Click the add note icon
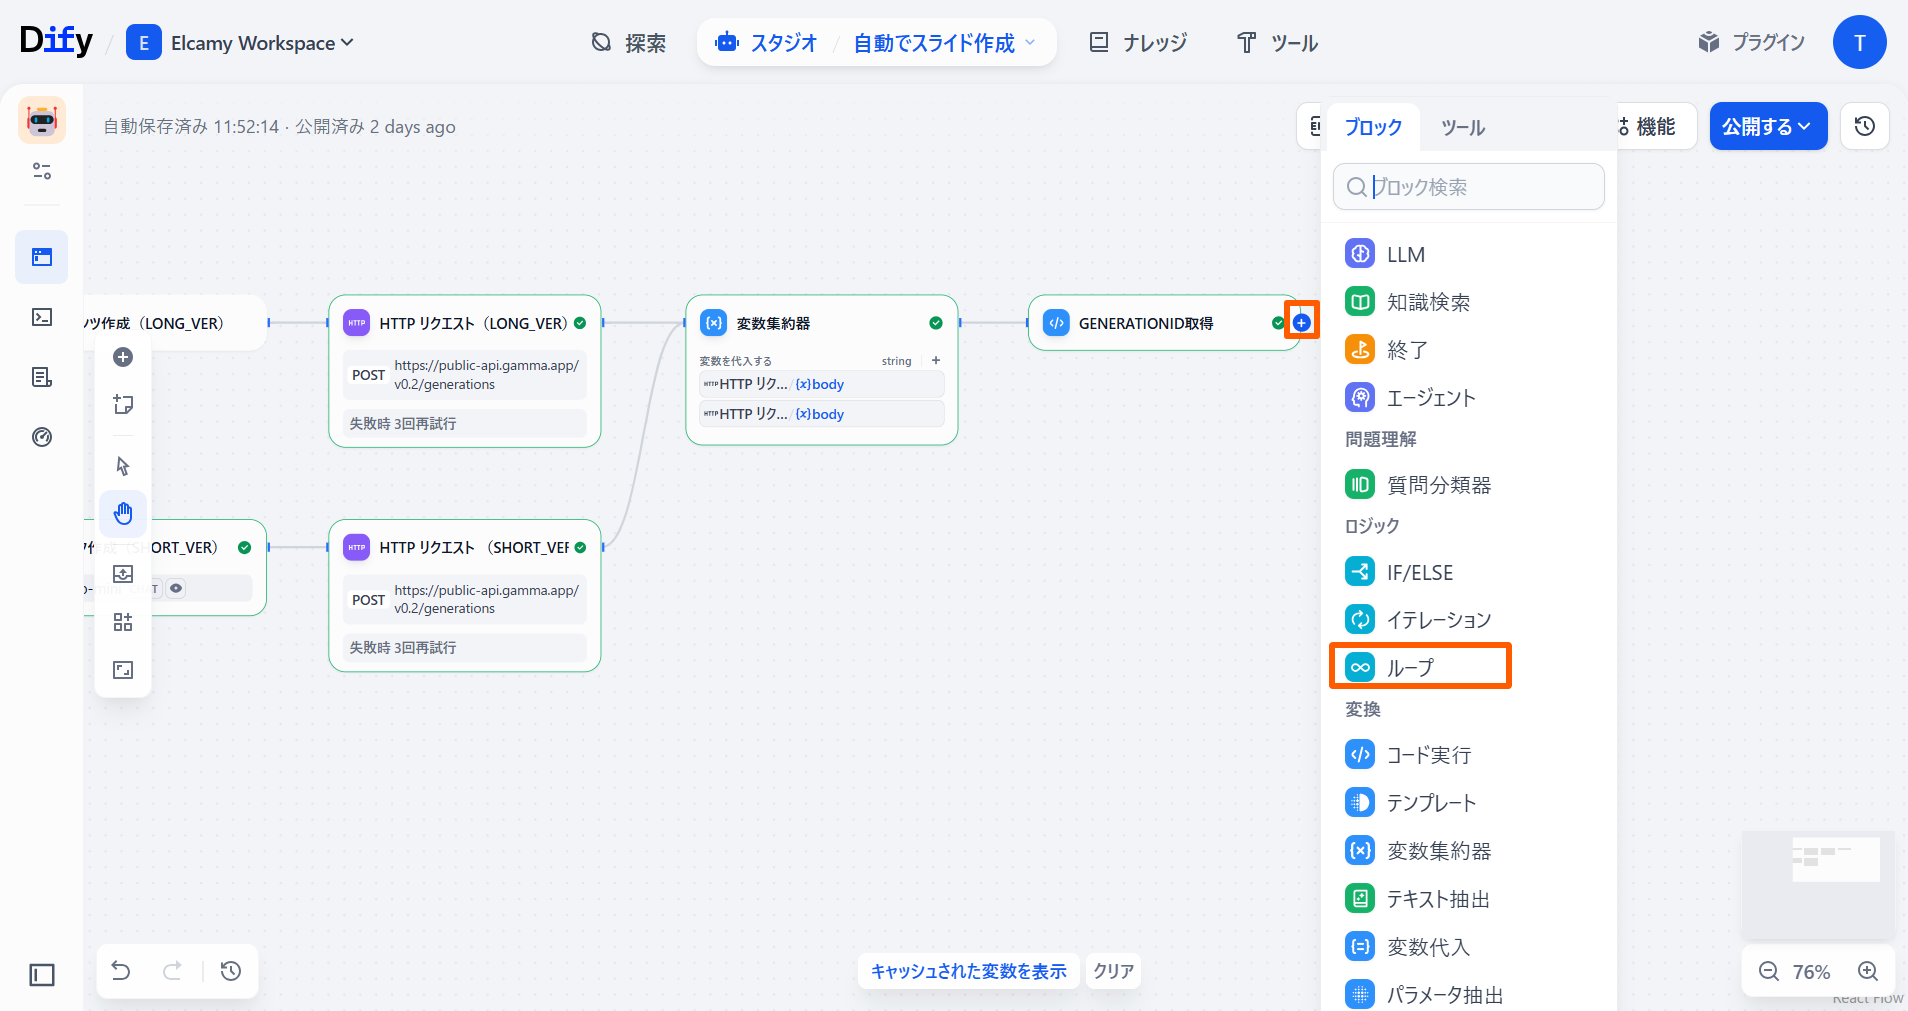 point(123,404)
